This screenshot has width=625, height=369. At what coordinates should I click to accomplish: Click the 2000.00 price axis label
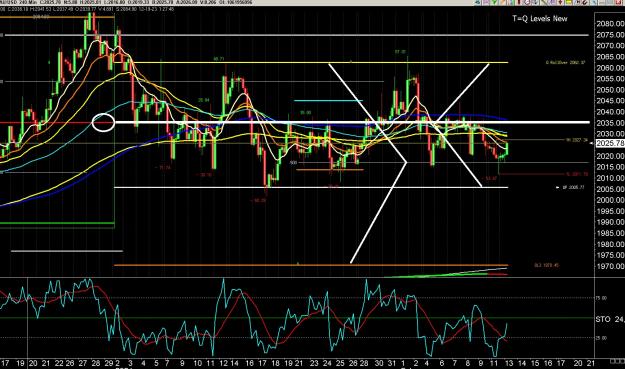(610, 200)
